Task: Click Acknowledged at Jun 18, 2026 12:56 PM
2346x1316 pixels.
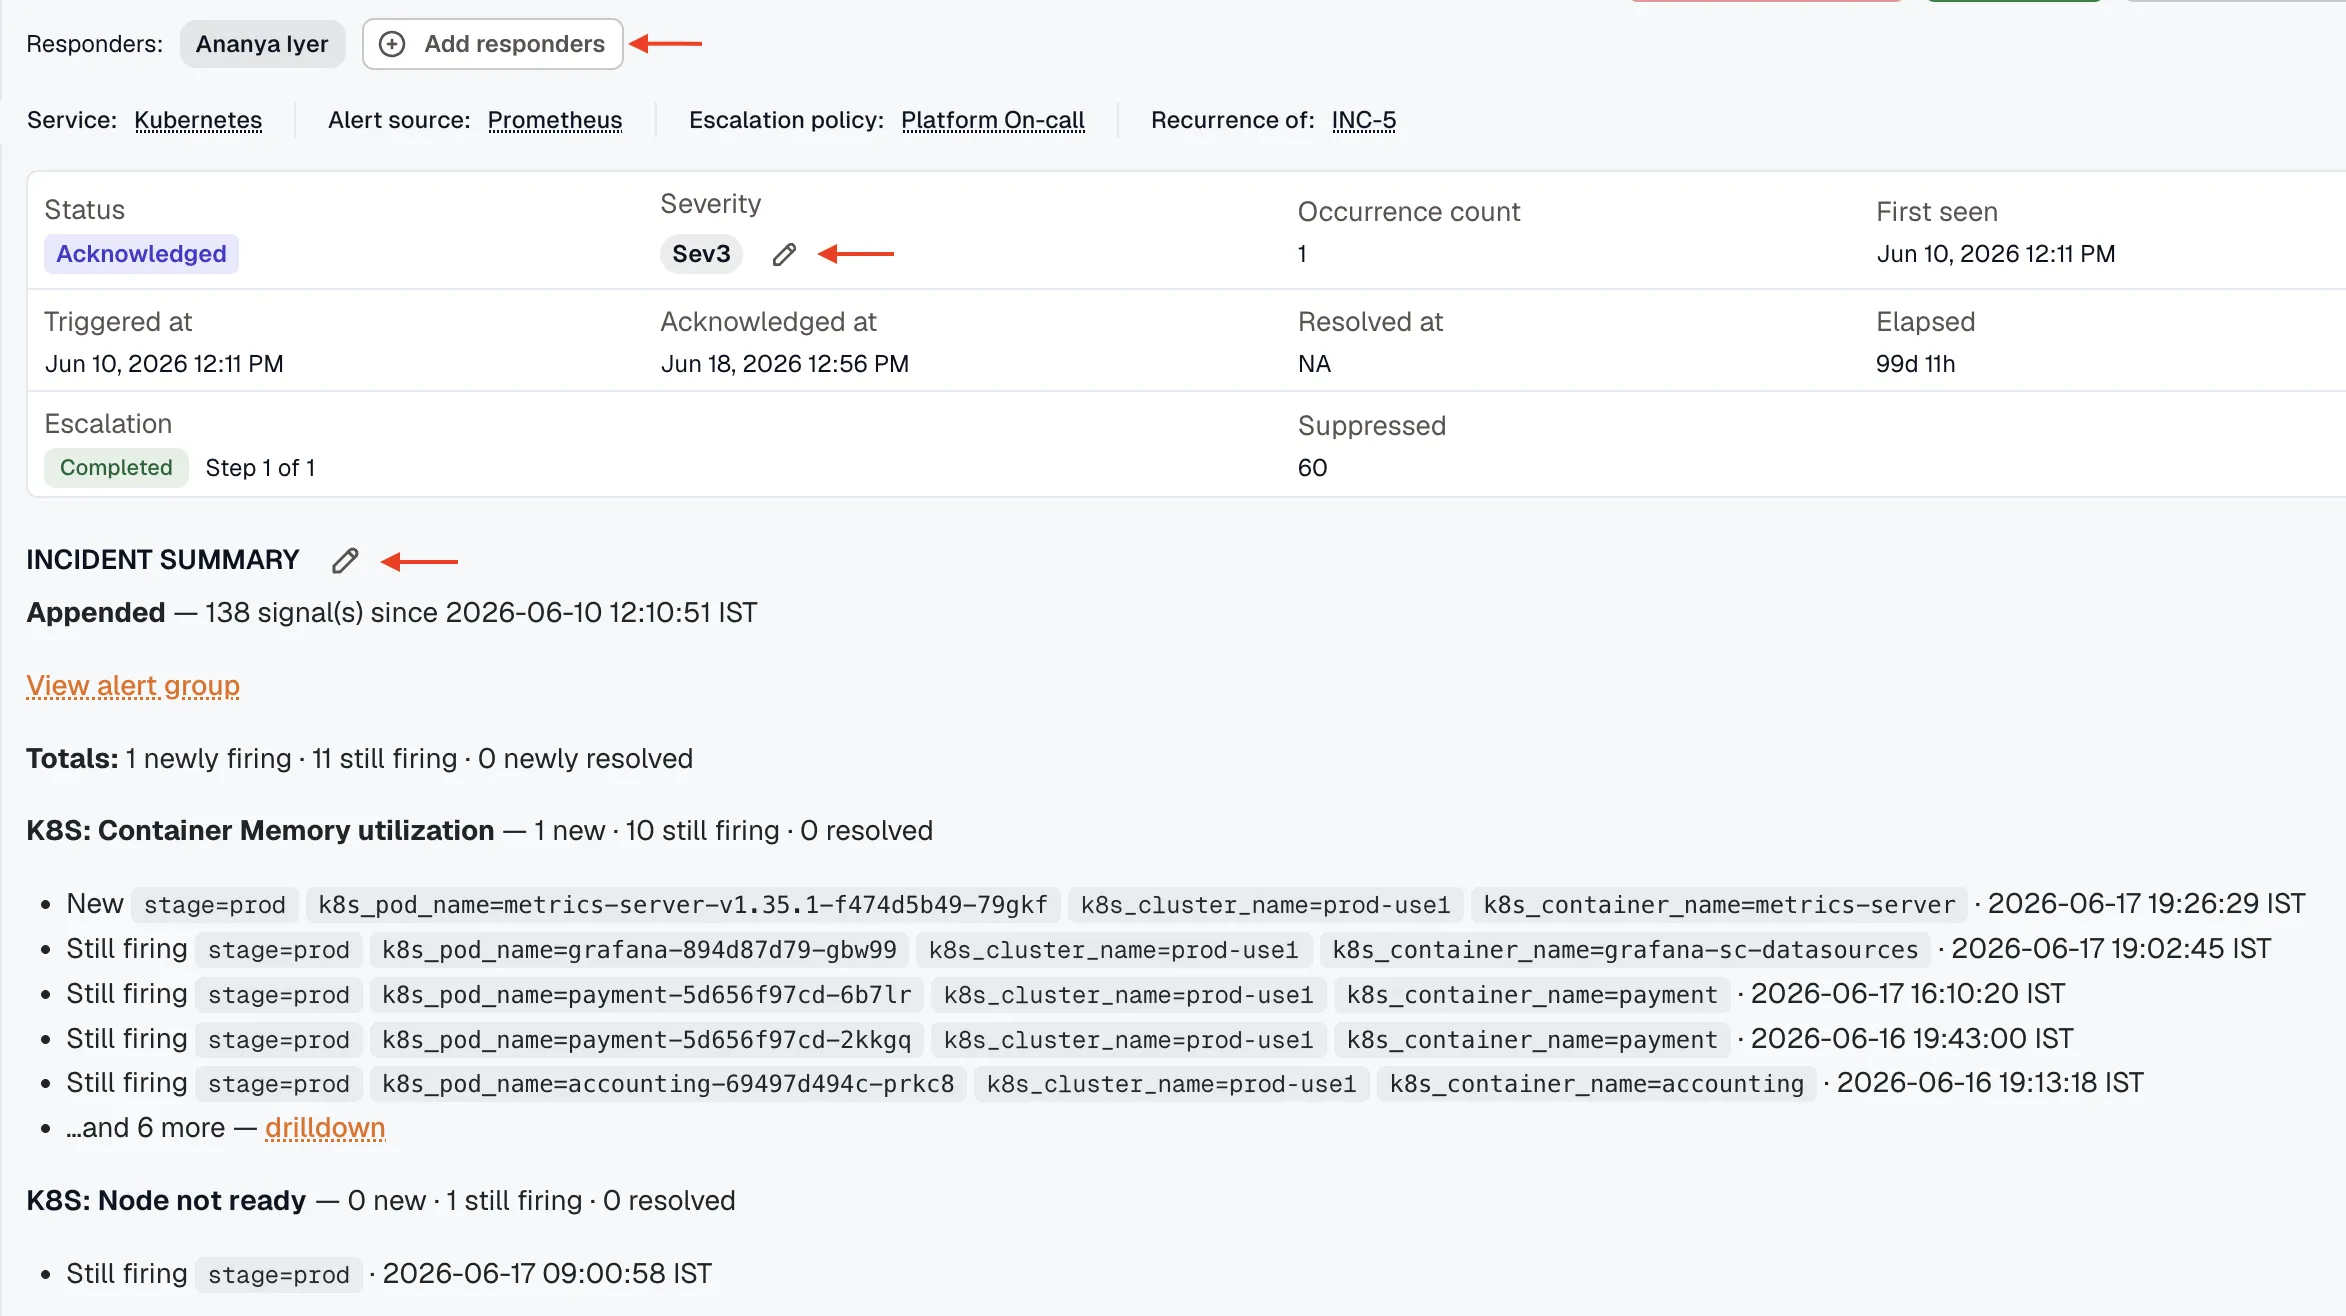Action: pyautogui.click(x=785, y=364)
